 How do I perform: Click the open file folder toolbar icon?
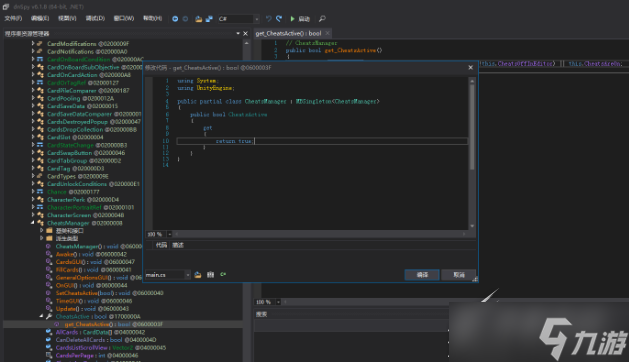click(x=199, y=19)
